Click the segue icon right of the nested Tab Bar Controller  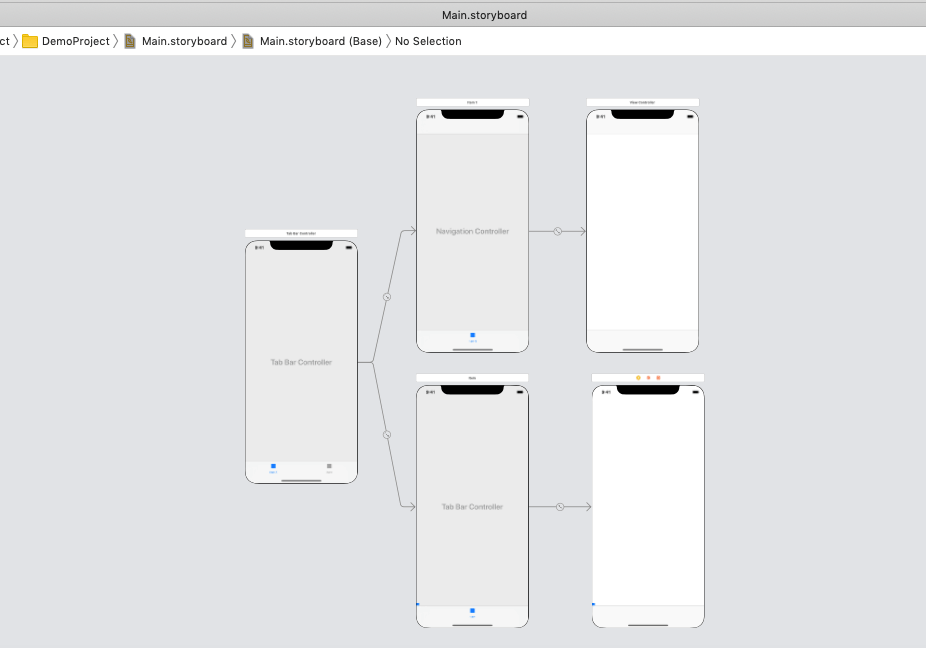tap(560, 507)
